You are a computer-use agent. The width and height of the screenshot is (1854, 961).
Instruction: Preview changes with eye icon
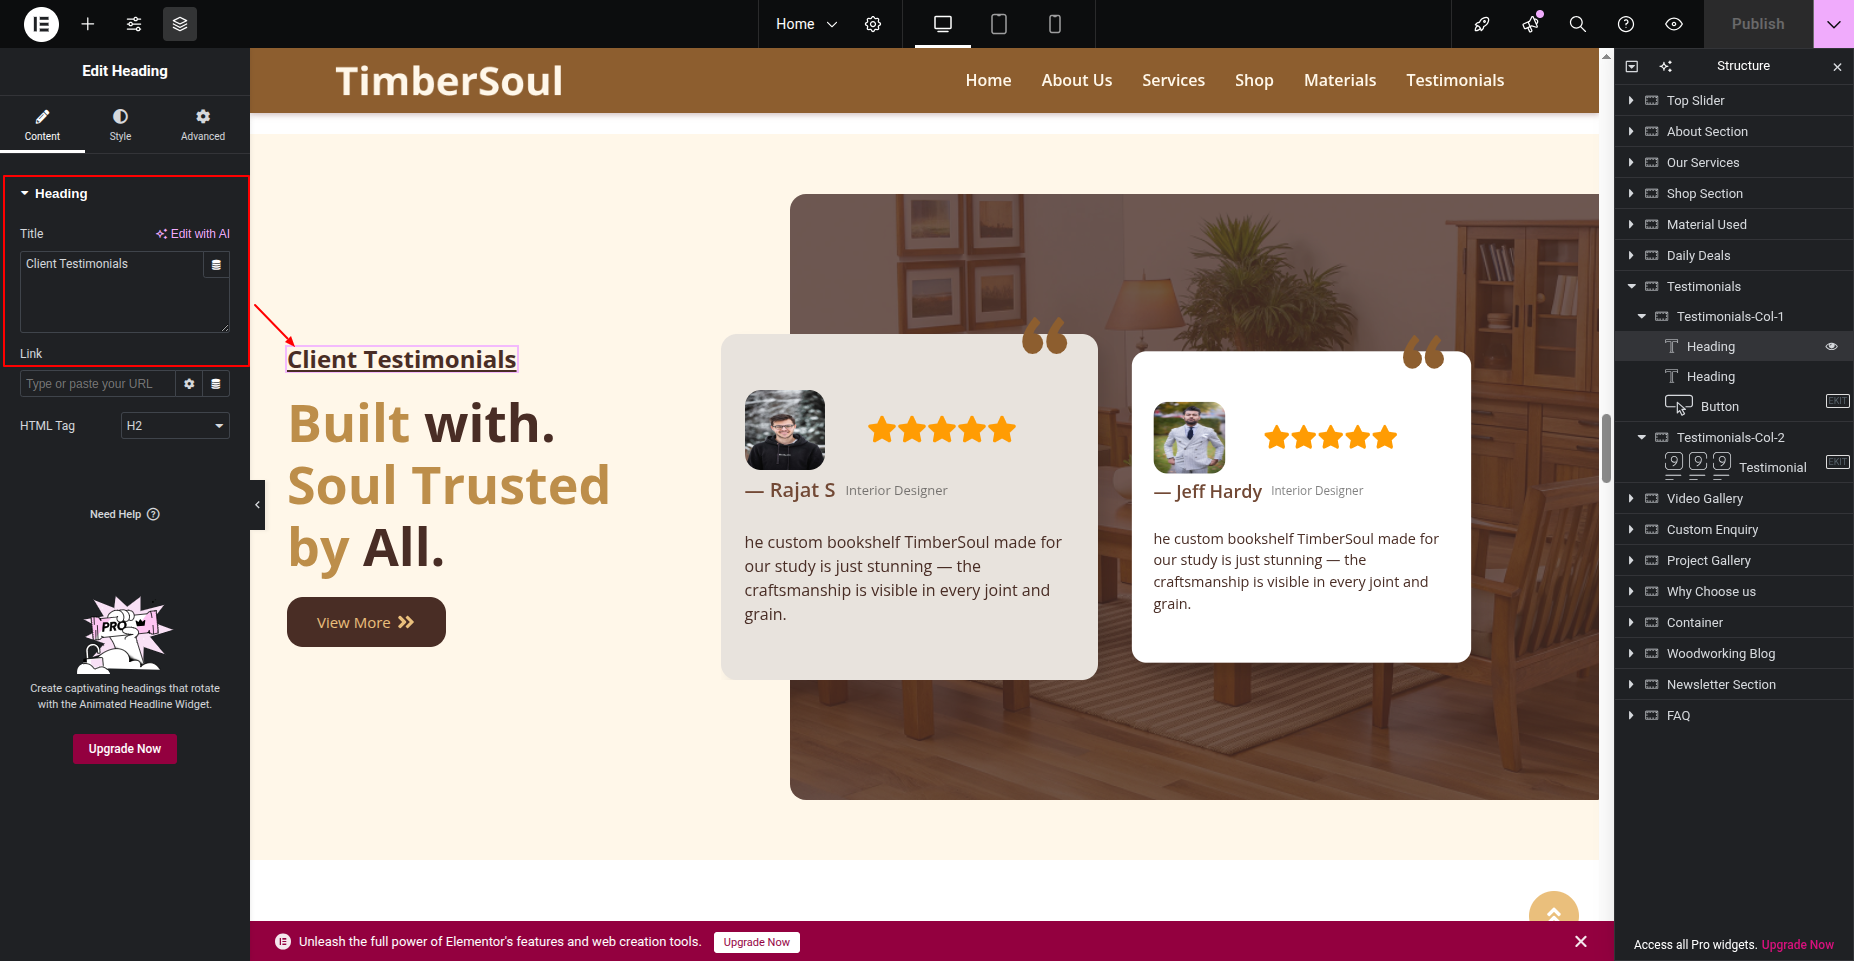click(1674, 24)
